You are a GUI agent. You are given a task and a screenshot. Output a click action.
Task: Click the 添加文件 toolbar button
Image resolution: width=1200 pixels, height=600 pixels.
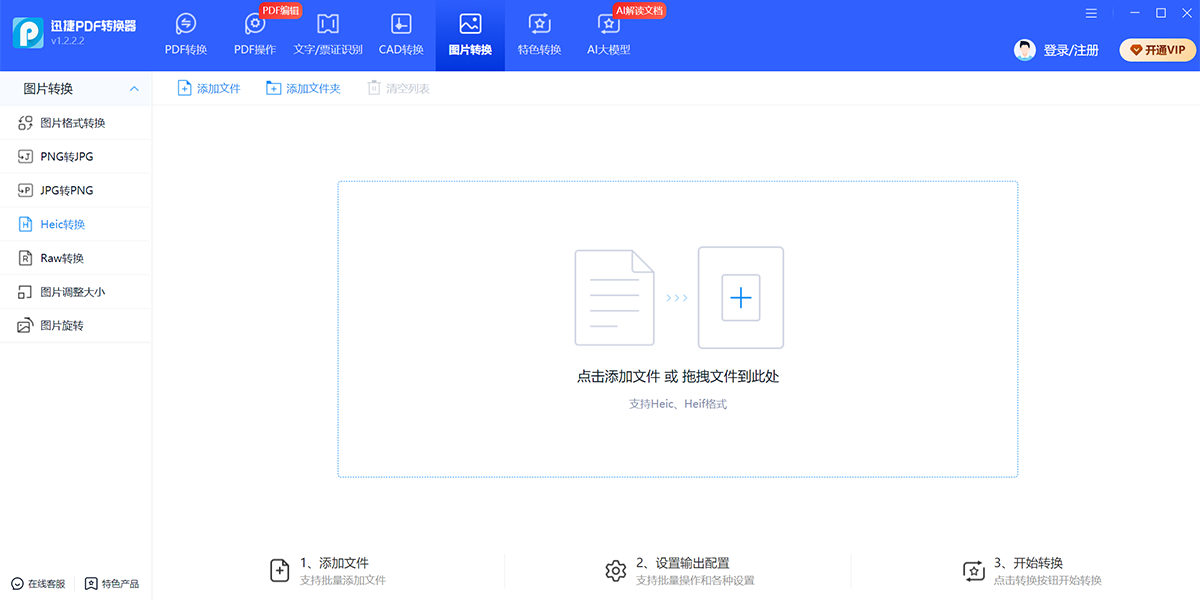[209, 88]
